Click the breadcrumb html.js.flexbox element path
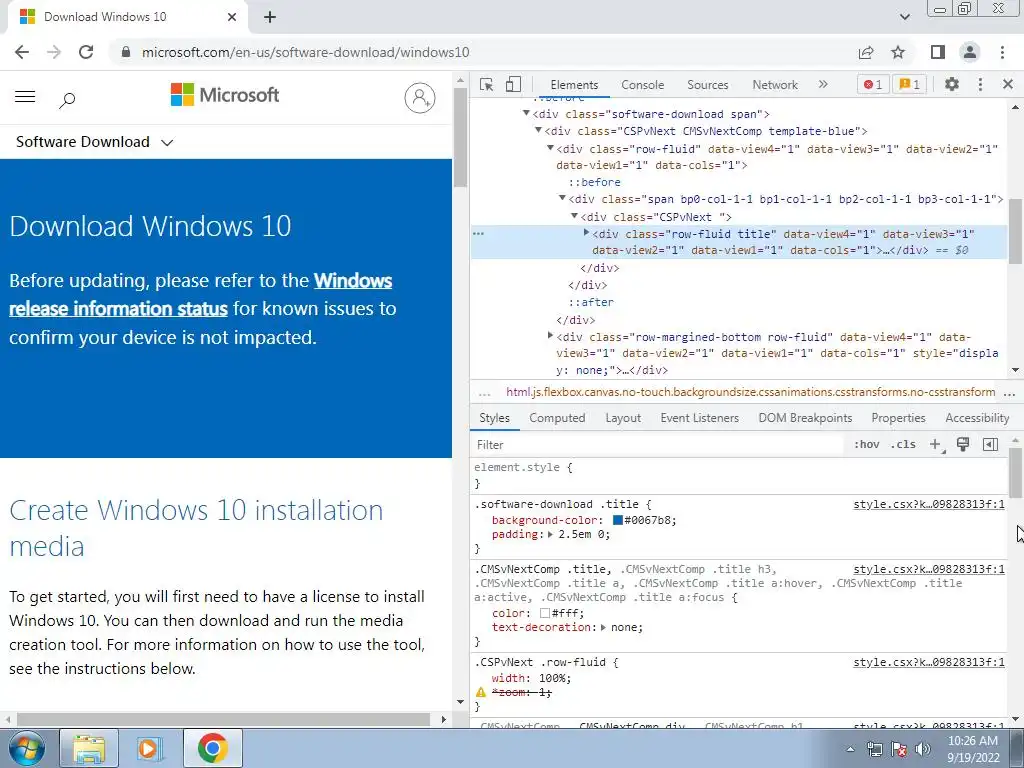Screen dimensions: 1024x768 click(x=750, y=392)
